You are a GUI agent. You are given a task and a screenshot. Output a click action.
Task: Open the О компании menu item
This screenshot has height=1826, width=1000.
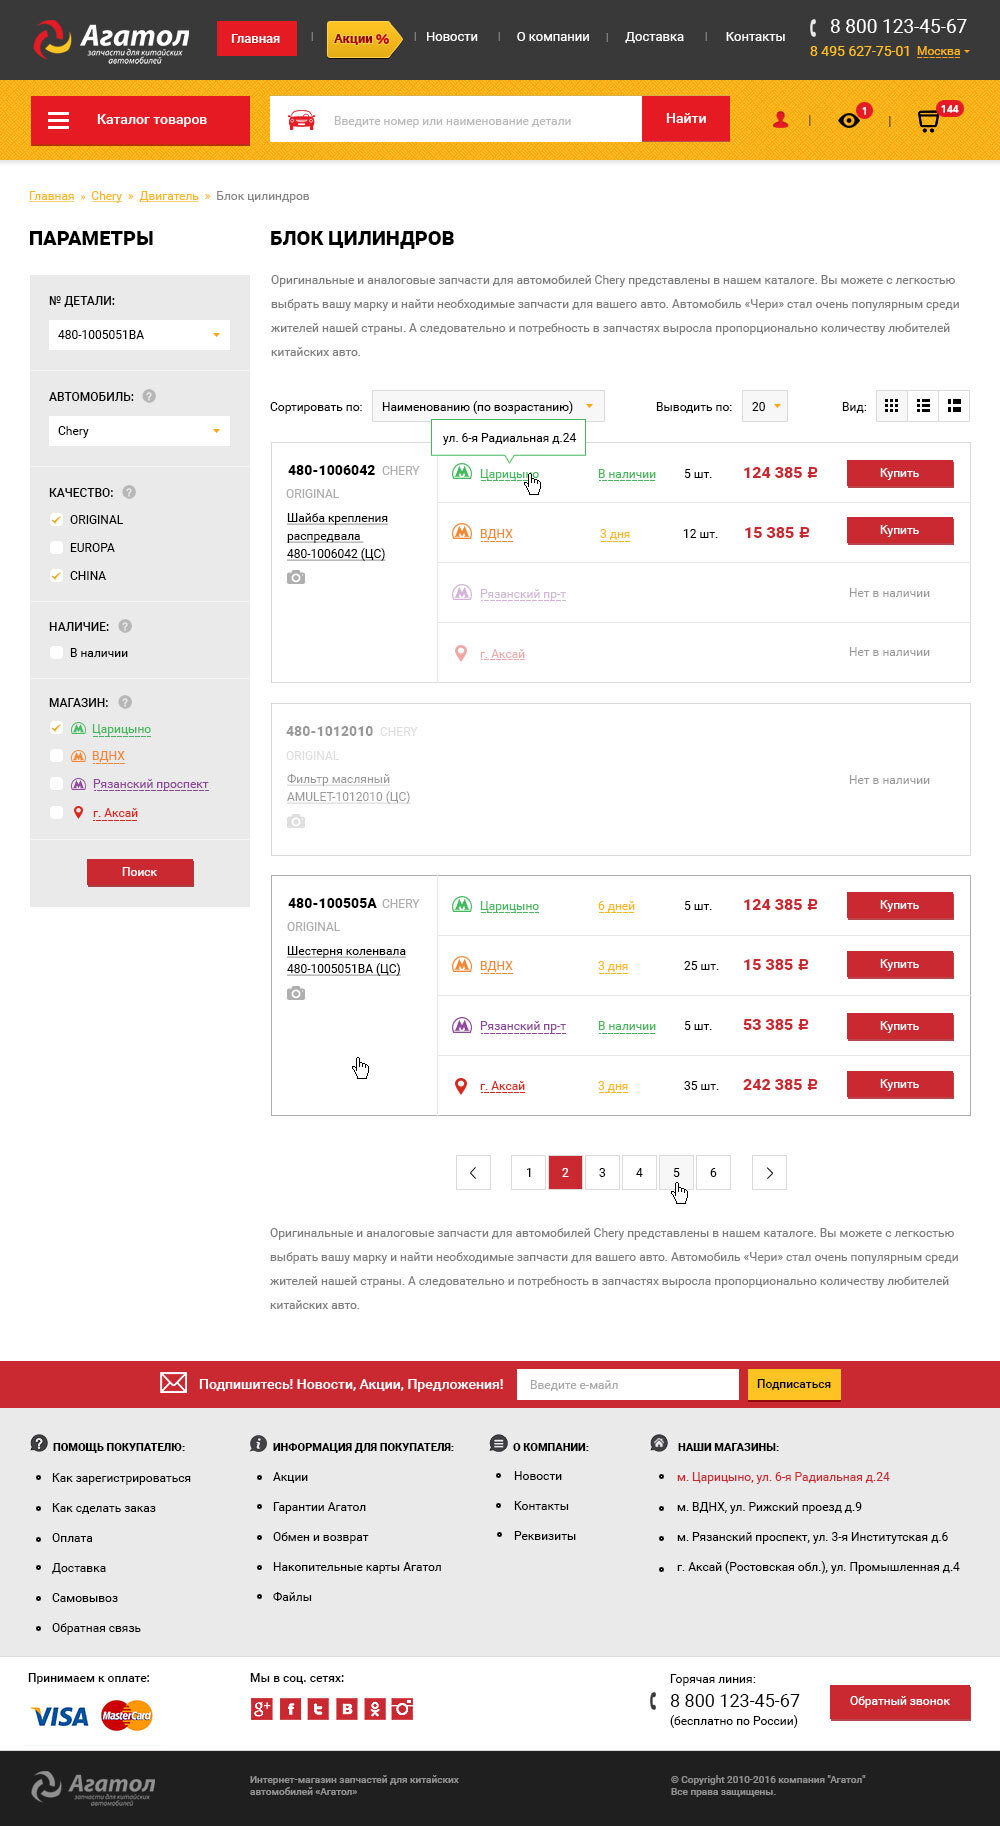pos(553,37)
